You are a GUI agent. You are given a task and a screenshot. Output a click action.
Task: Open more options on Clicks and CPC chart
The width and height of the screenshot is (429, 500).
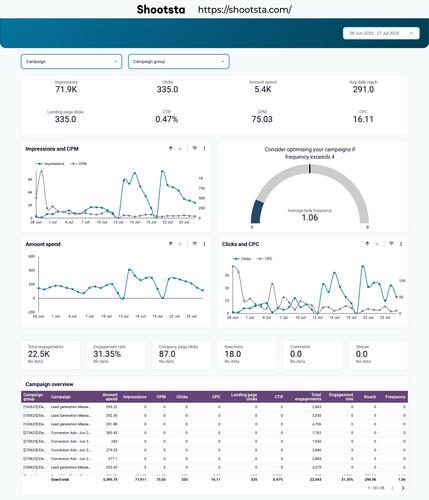tap(401, 244)
